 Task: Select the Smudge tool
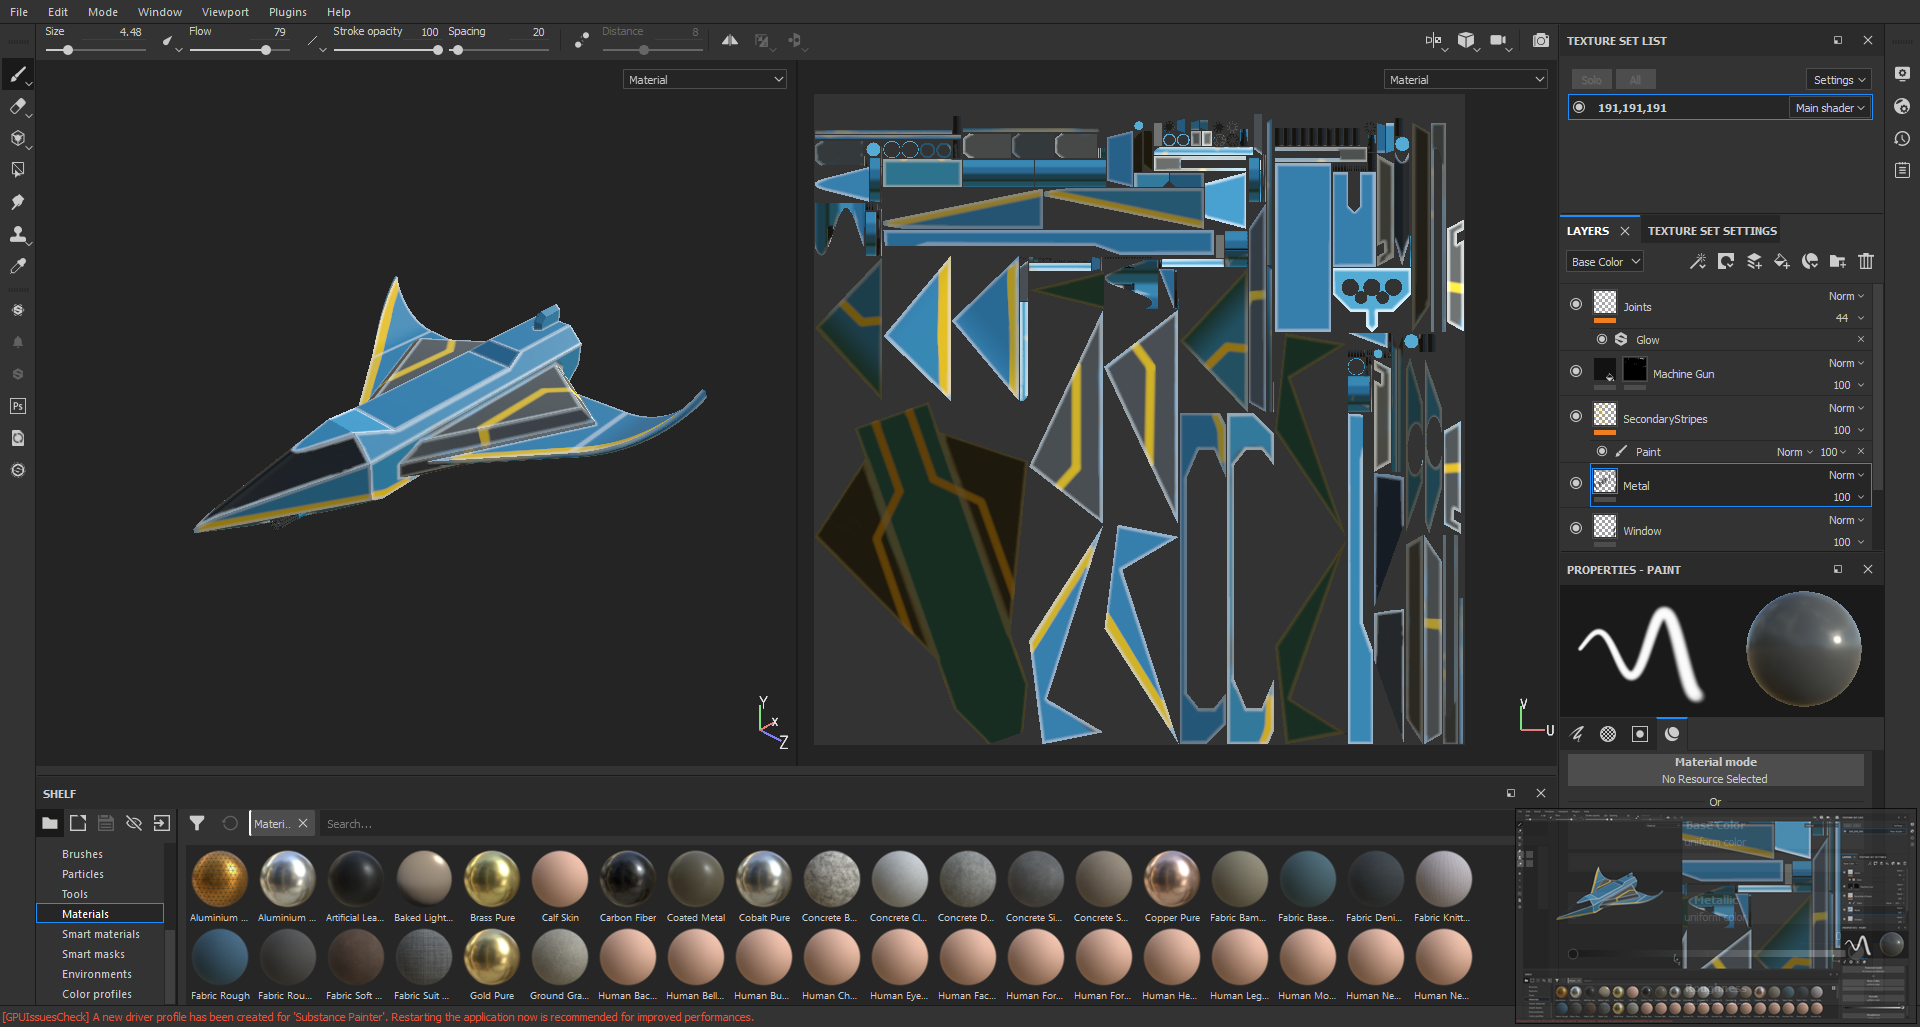18,202
